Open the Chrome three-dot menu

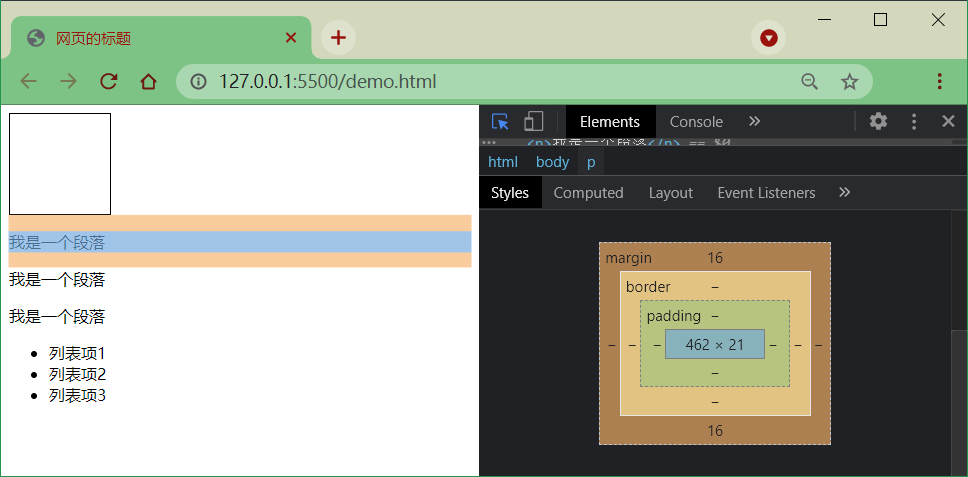(940, 81)
